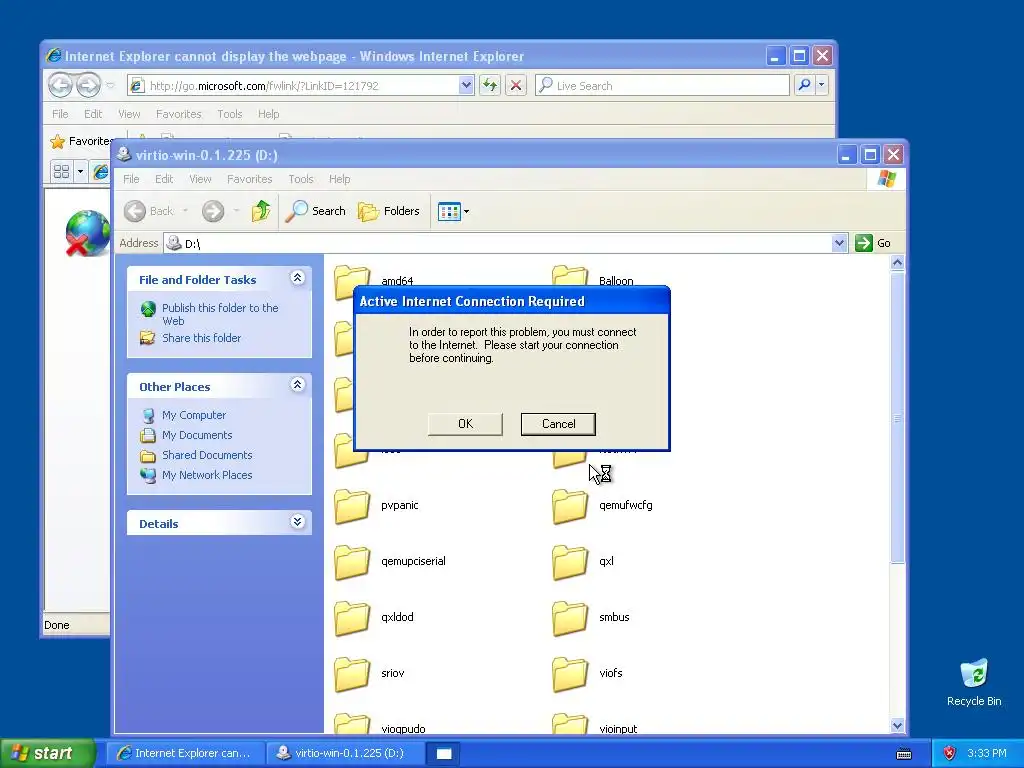Switch to virtio-win taskbar button
1024x768 pixels.
pos(345,753)
